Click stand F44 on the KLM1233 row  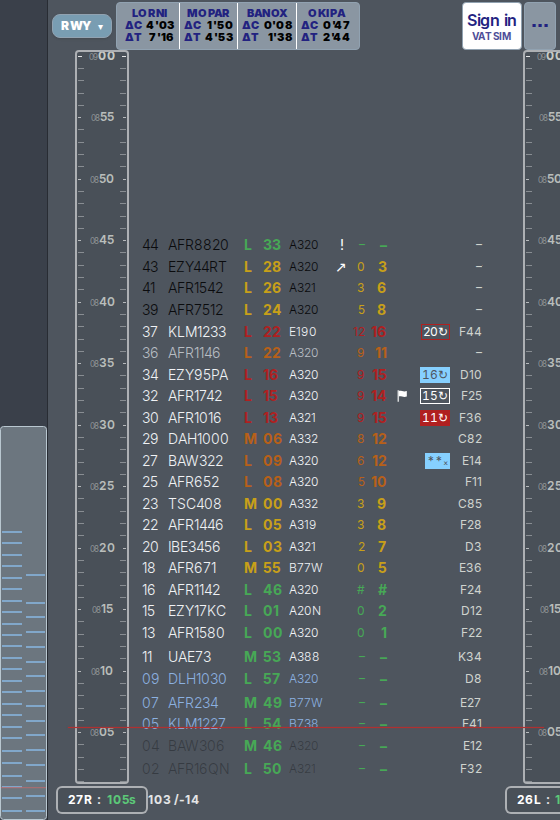[x=470, y=332]
